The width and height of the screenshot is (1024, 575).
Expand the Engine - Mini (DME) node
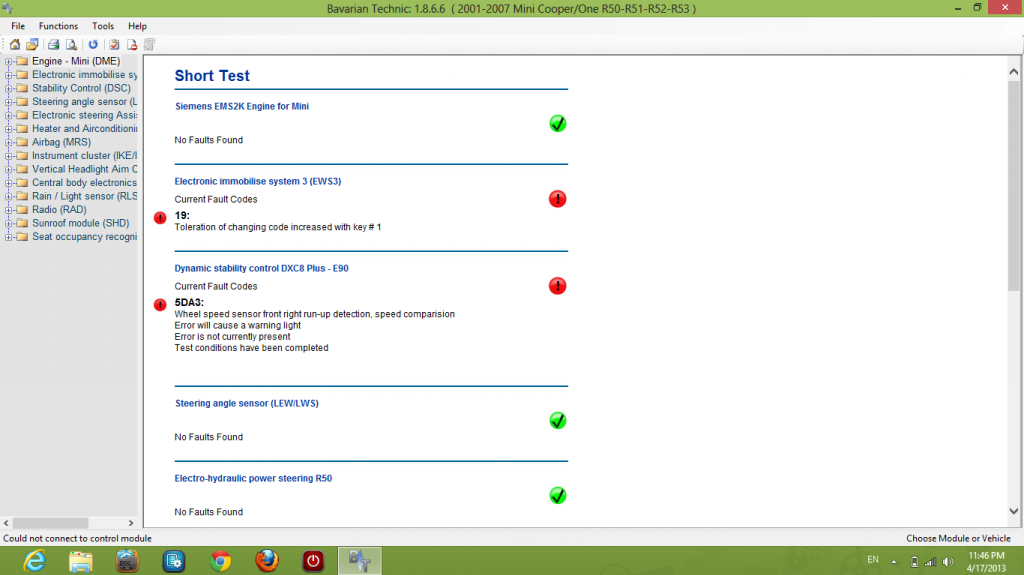tap(8, 61)
